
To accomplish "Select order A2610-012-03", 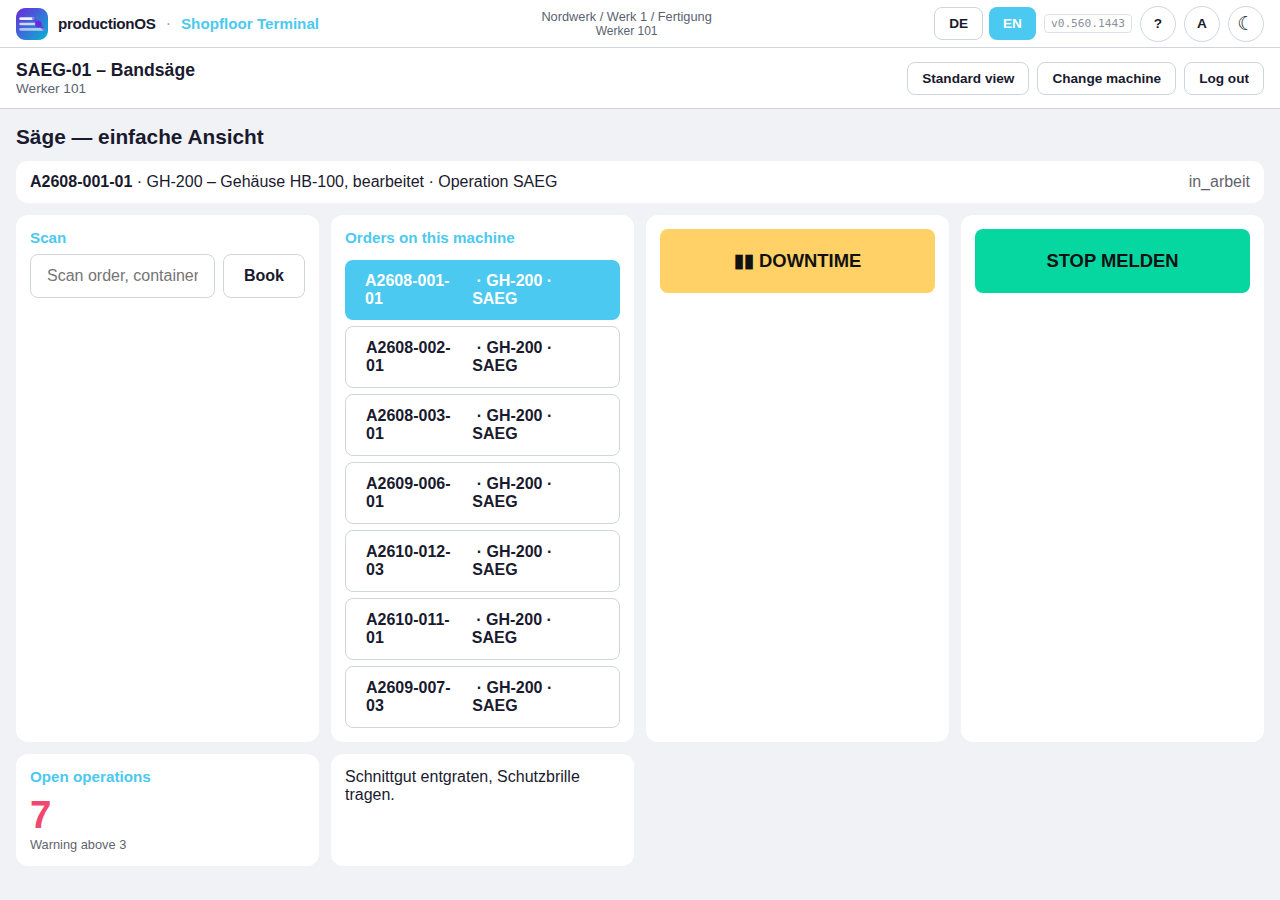I will [482, 561].
